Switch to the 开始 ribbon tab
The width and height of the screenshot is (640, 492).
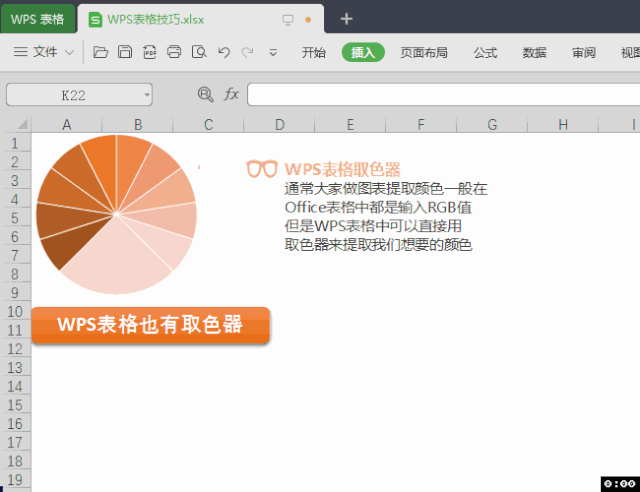click(x=313, y=53)
